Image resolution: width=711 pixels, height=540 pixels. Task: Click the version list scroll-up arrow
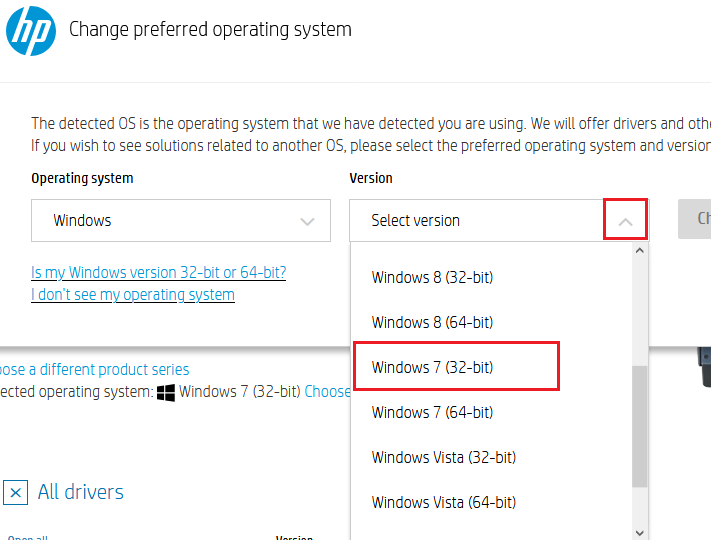pyautogui.click(x=640, y=251)
